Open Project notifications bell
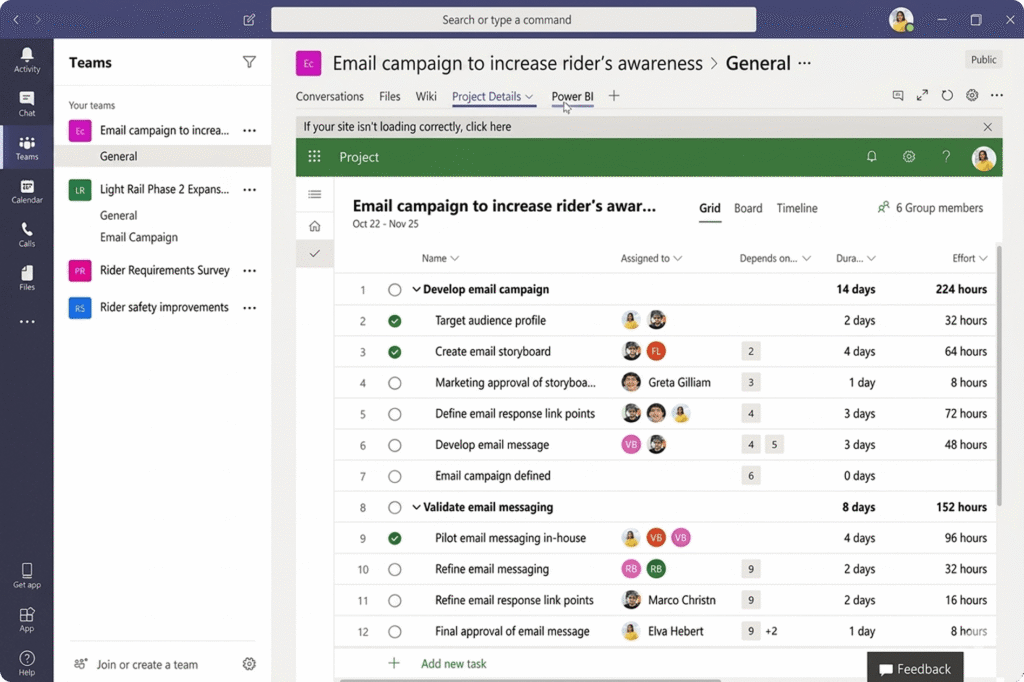The height and width of the screenshot is (682, 1024). click(x=871, y=156)
